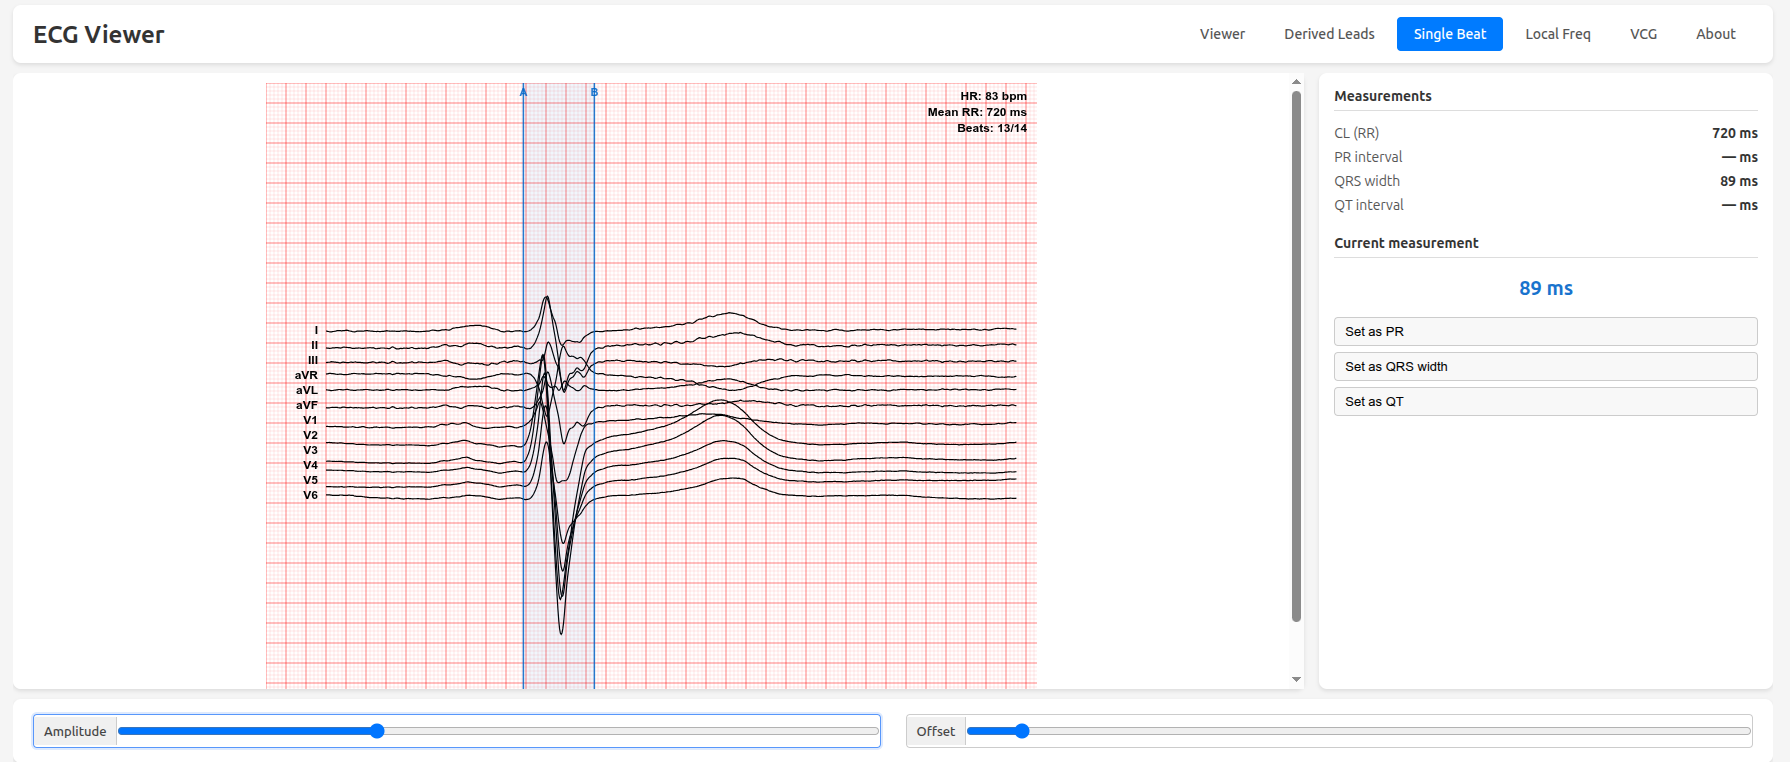Click the V3 lead label
The height and width of the screenshot is (762, 1790).
[x=310, y=450]
